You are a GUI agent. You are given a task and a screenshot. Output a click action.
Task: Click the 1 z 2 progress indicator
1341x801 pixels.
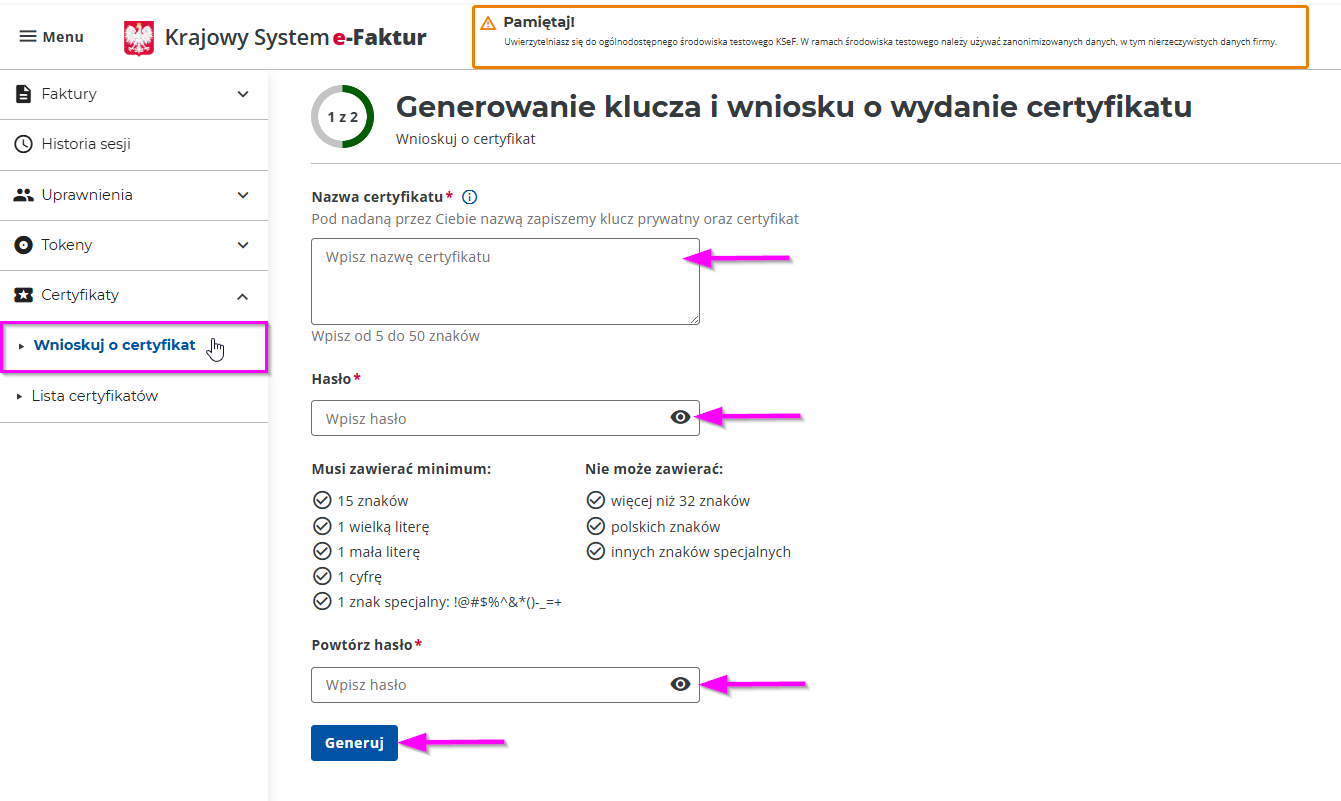point(343,117)
